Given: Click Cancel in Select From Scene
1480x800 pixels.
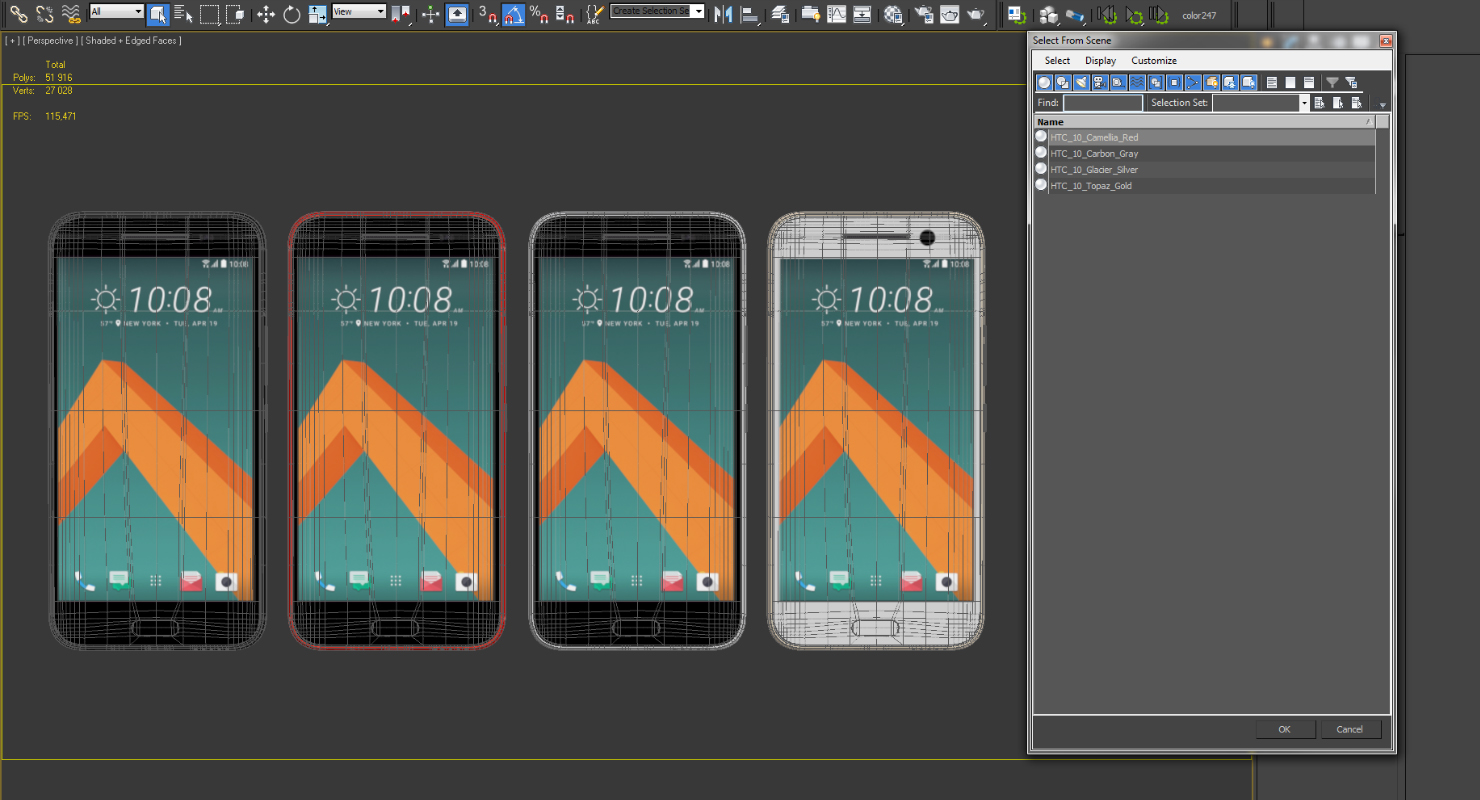Looking at the screenshot, I should tap(1349, 729).
